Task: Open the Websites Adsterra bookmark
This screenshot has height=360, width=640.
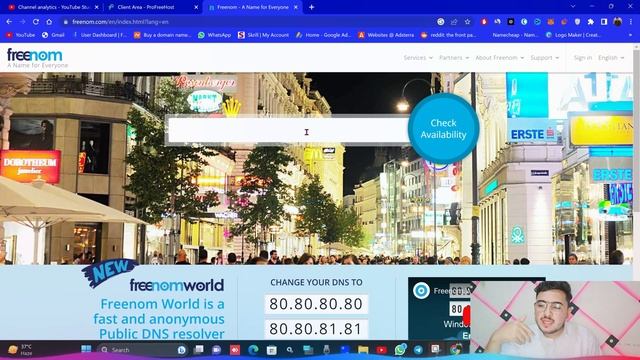Action: tap(386, 35)
